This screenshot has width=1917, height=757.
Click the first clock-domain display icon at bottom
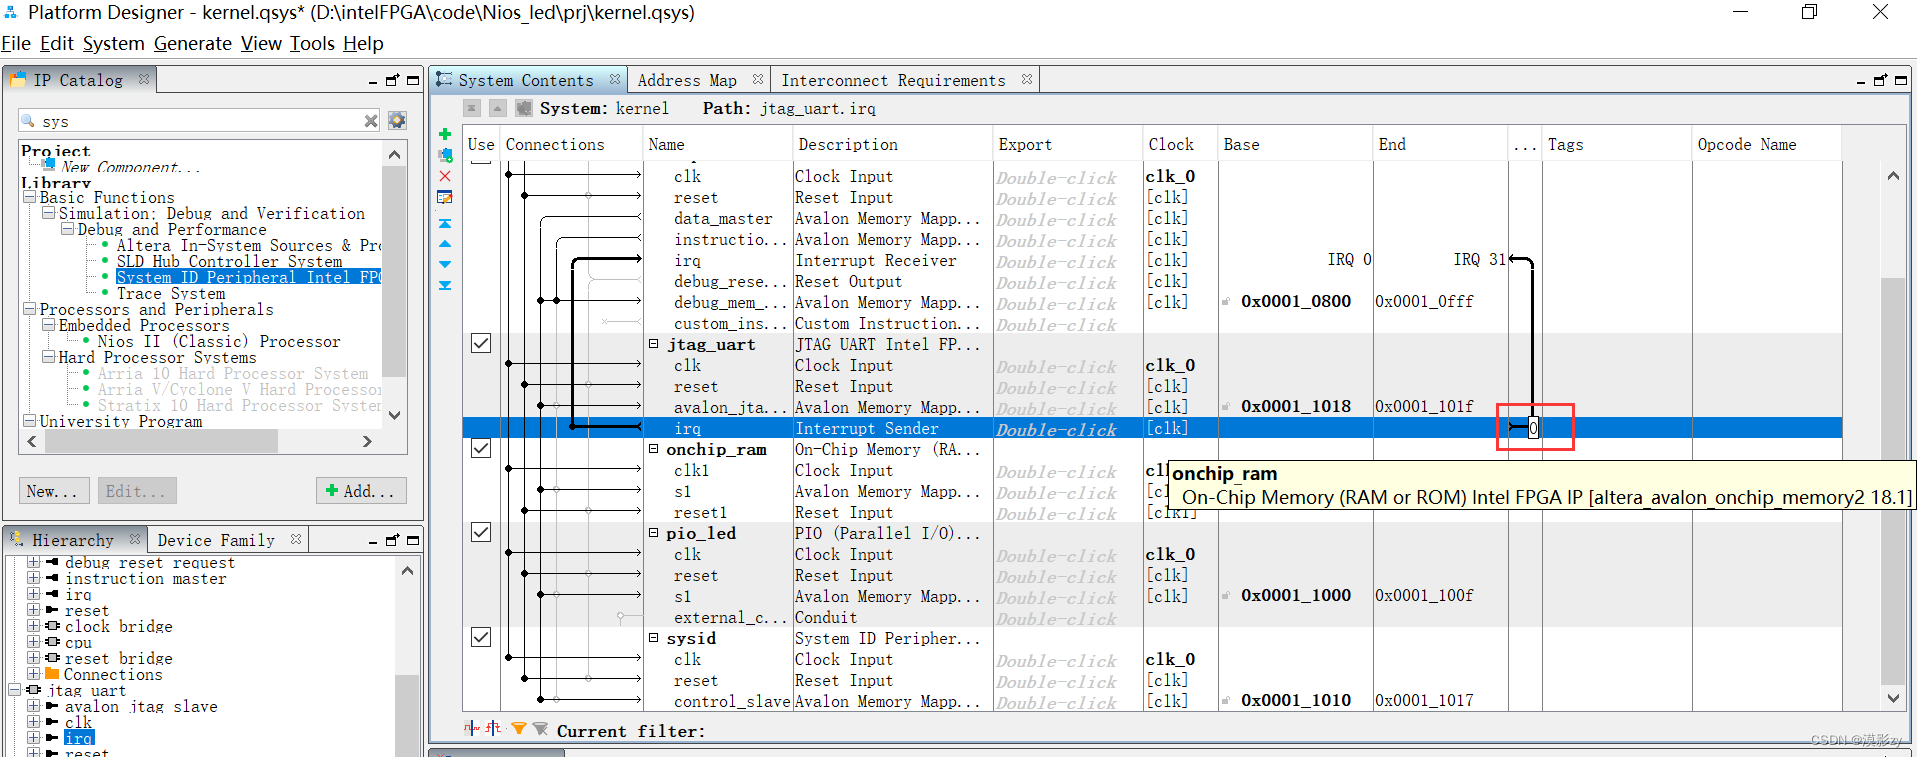[x=472, y=729]
